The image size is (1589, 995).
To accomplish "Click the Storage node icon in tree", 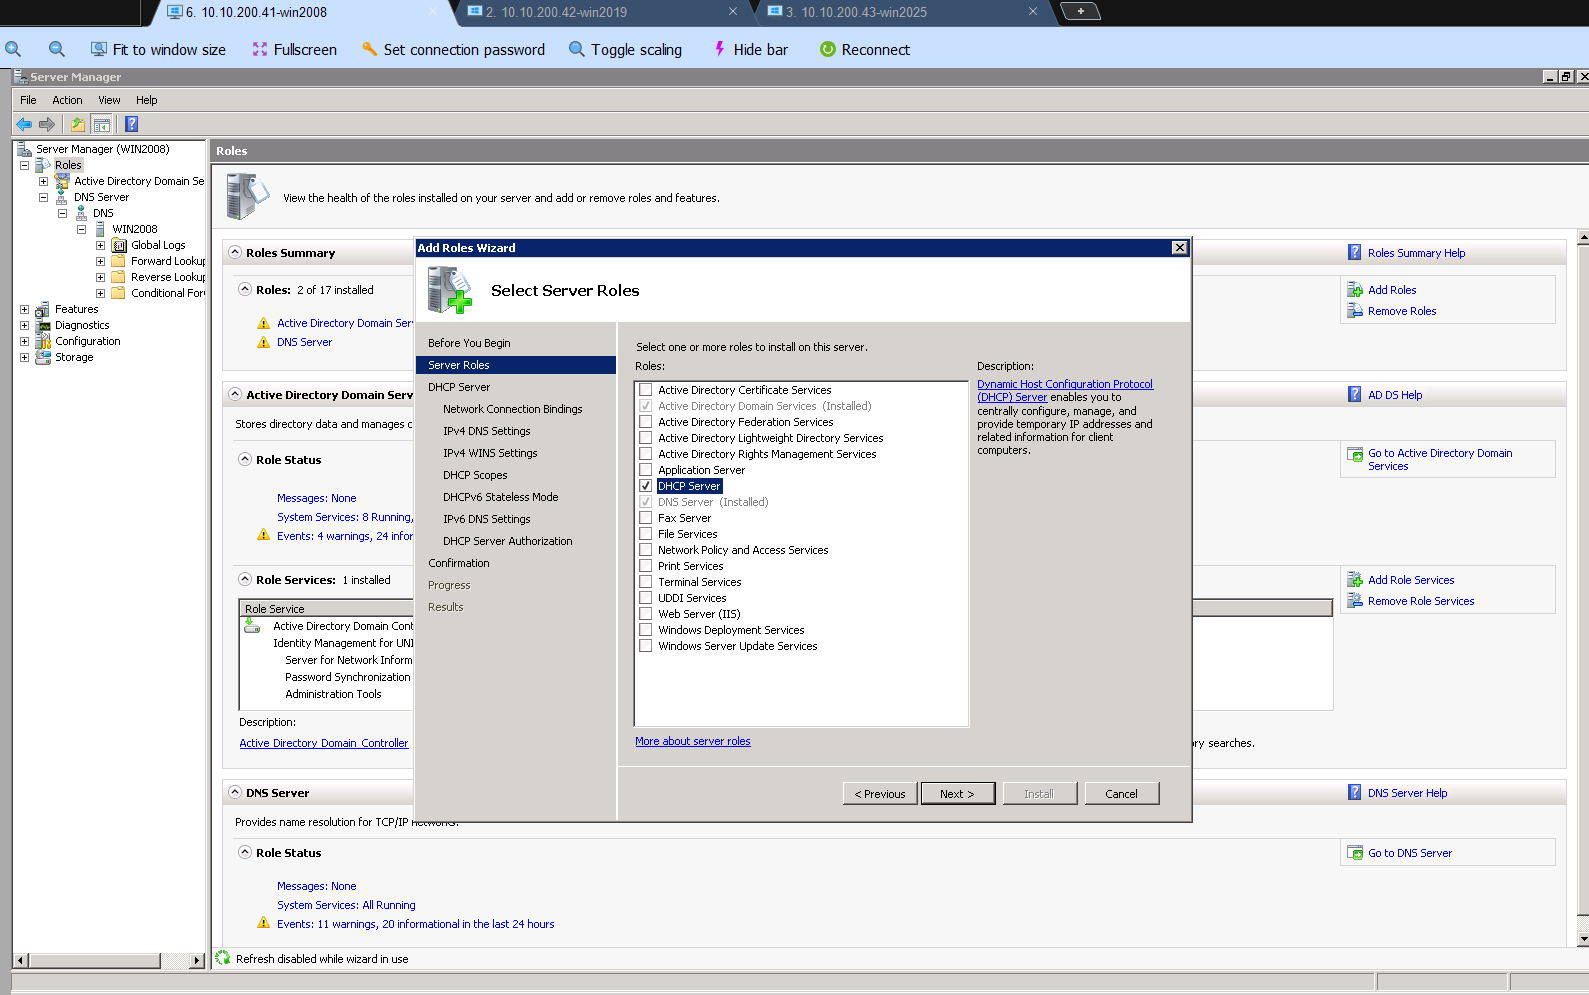I will [x=43, y=357].
